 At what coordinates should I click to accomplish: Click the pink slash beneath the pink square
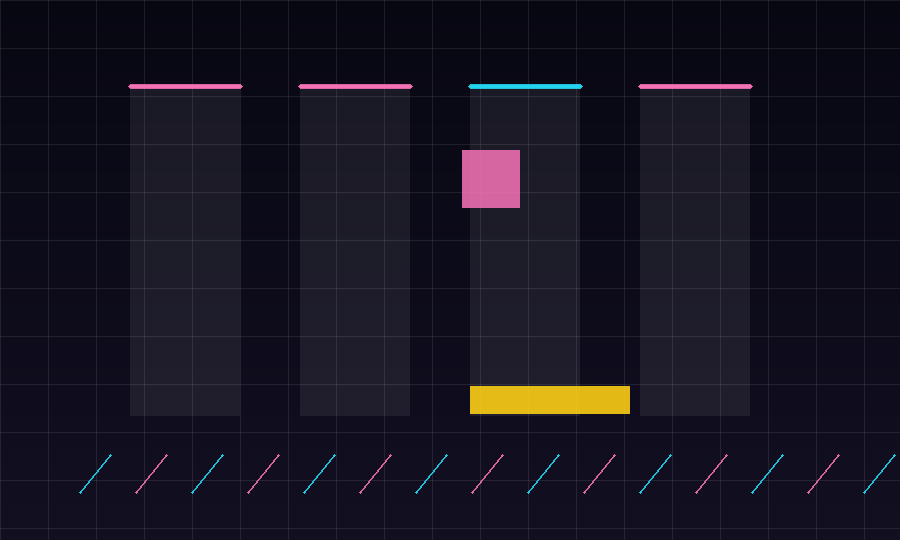(x=487, y=474)
